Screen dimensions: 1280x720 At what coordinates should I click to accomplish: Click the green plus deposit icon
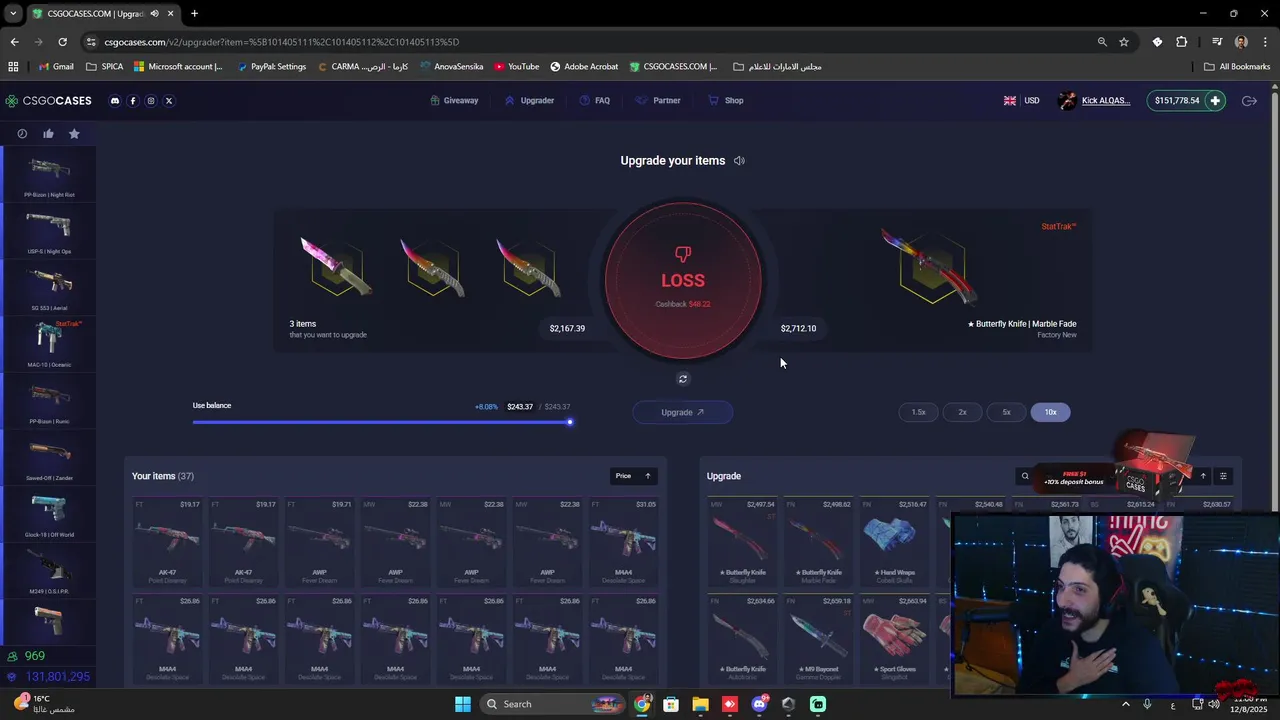click(x=1215, y=101)
